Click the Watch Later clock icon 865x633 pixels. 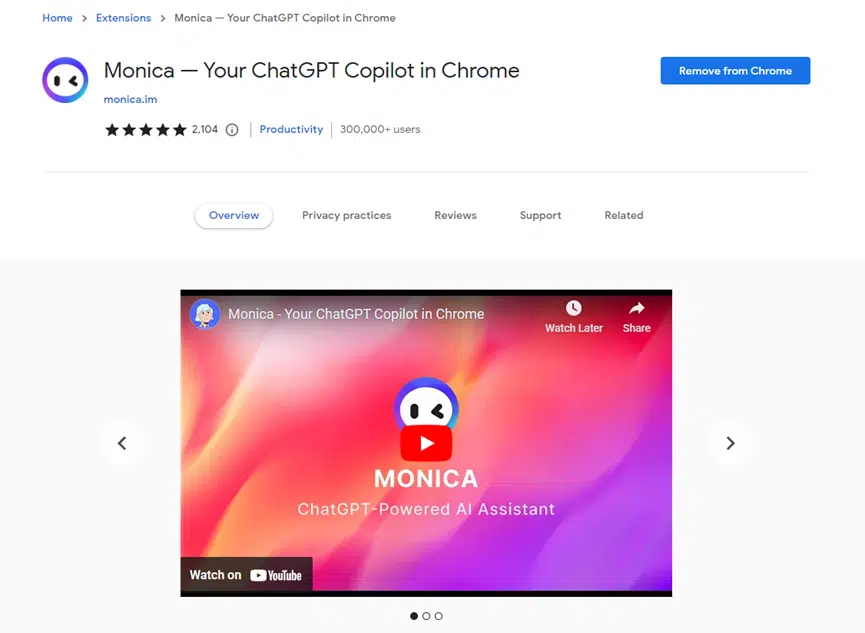click(574, 308)
